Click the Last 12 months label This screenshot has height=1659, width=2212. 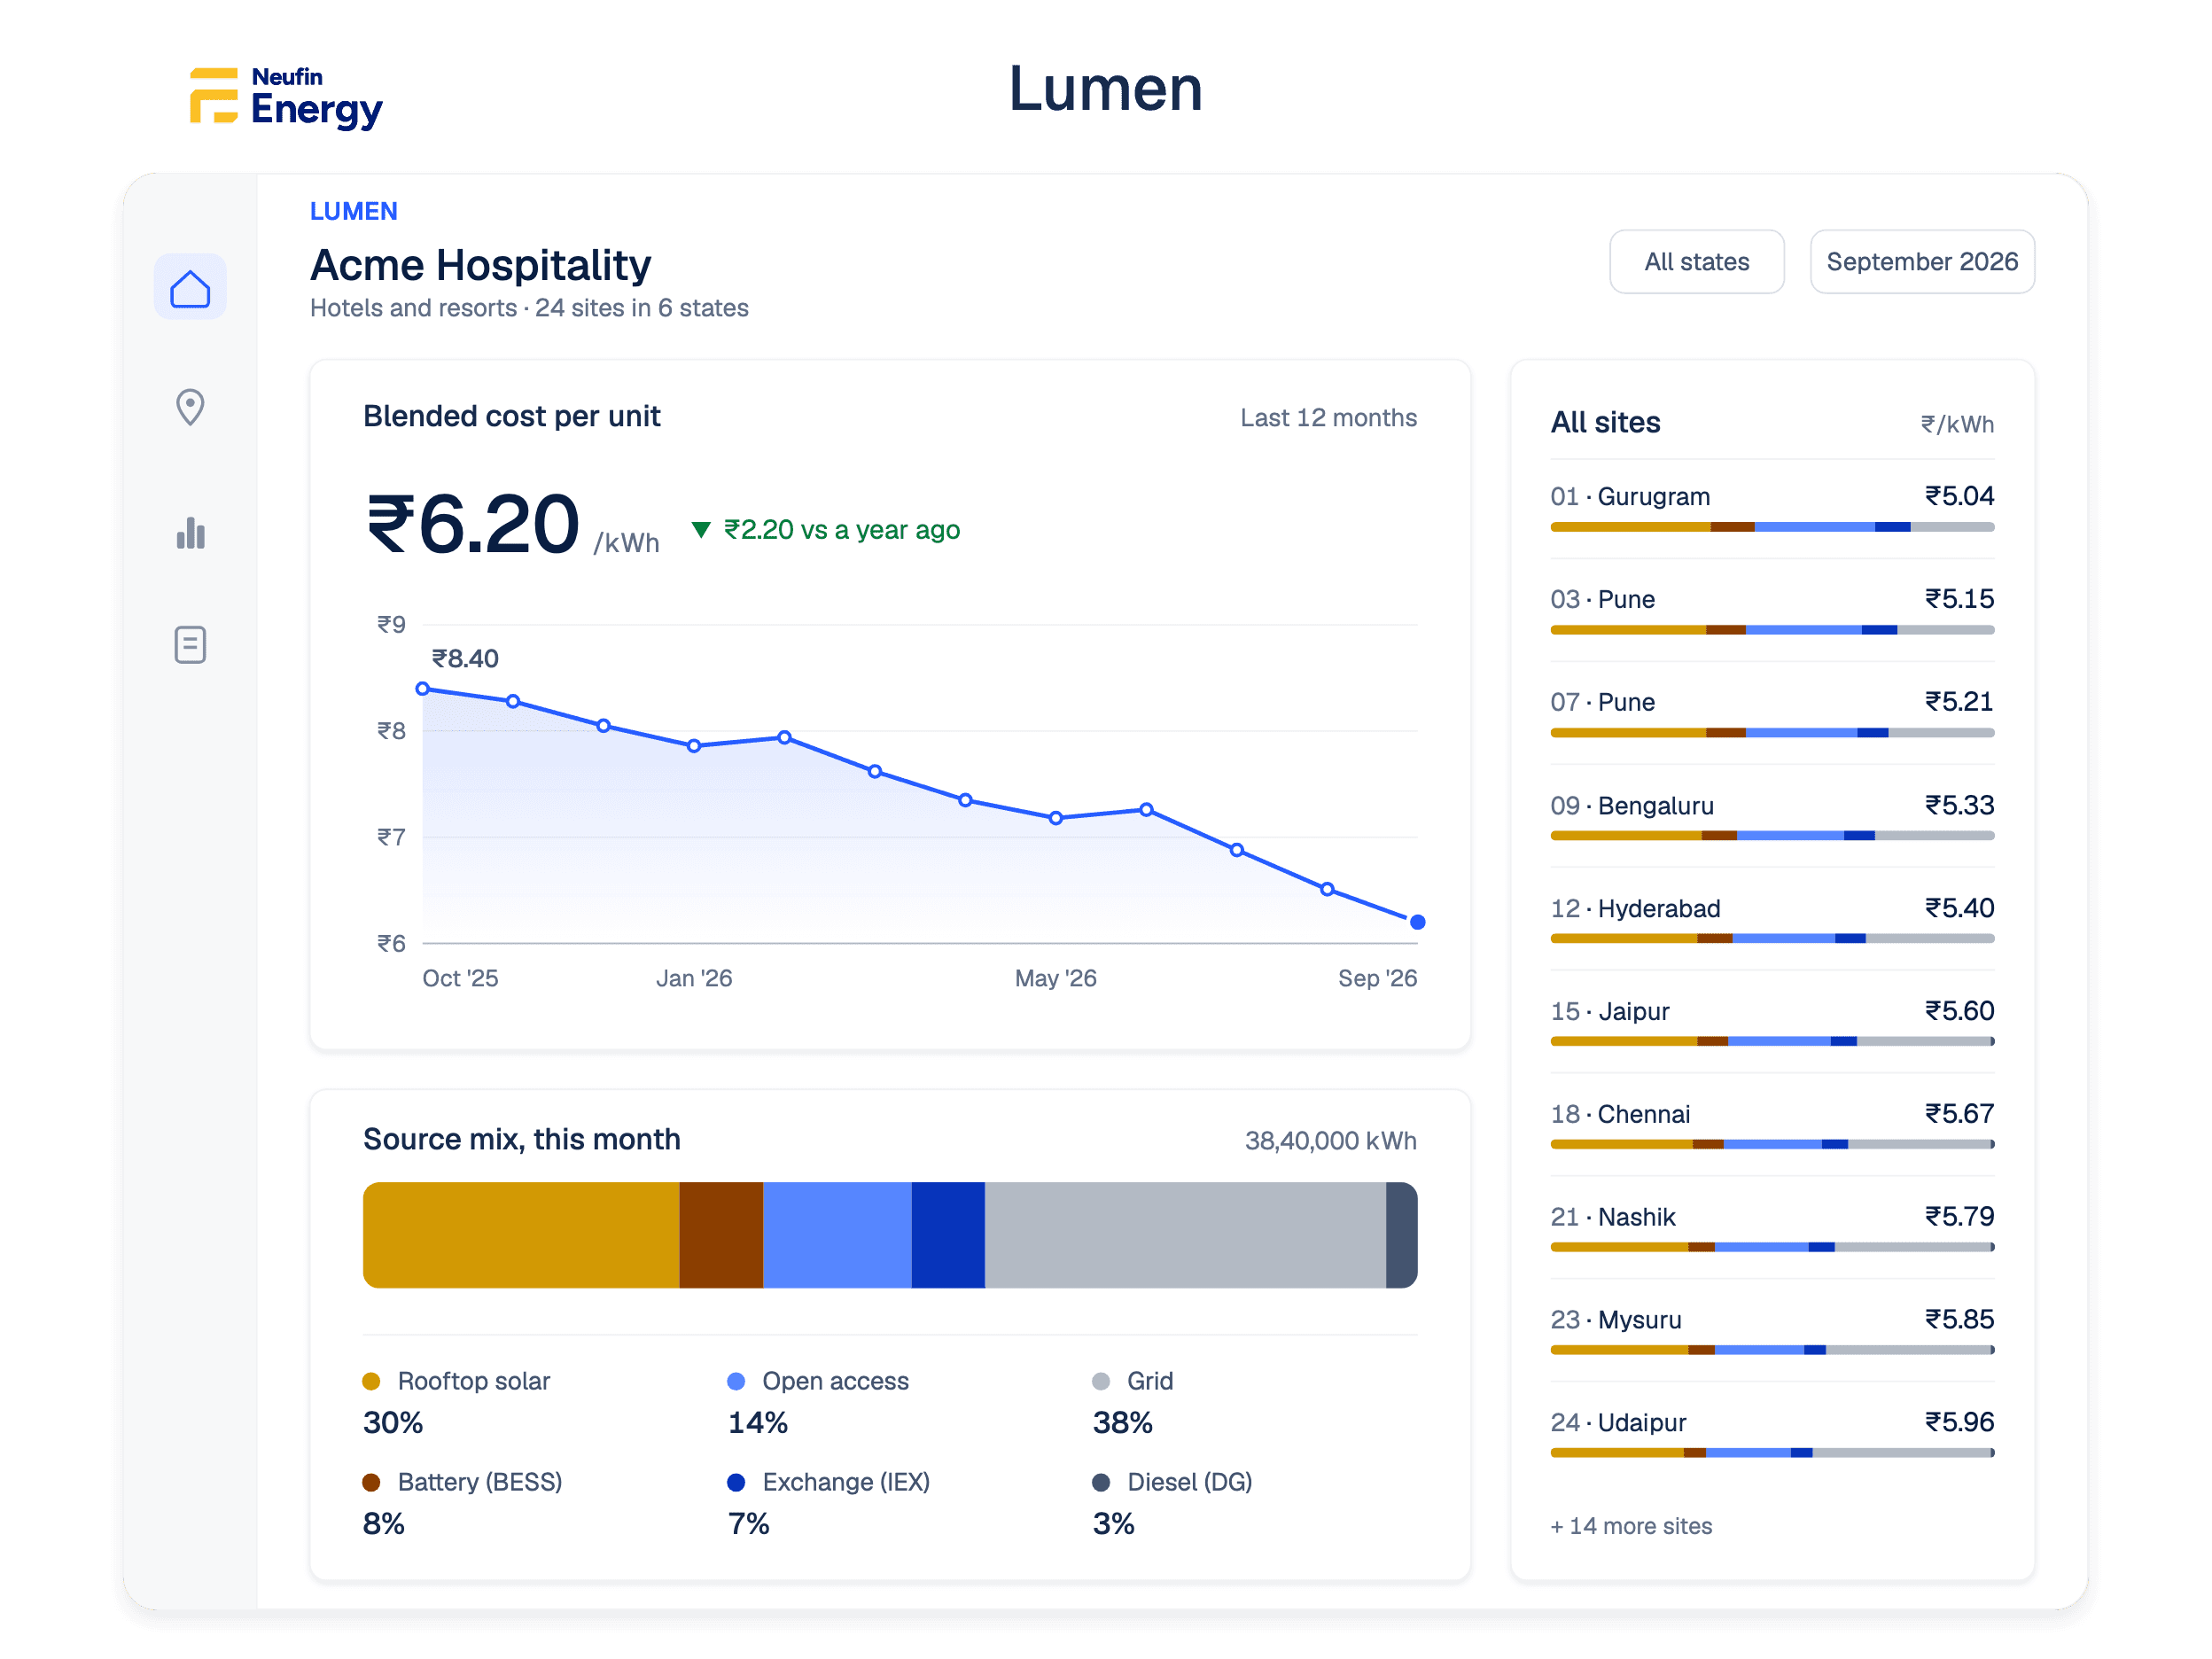[1328, 418]
